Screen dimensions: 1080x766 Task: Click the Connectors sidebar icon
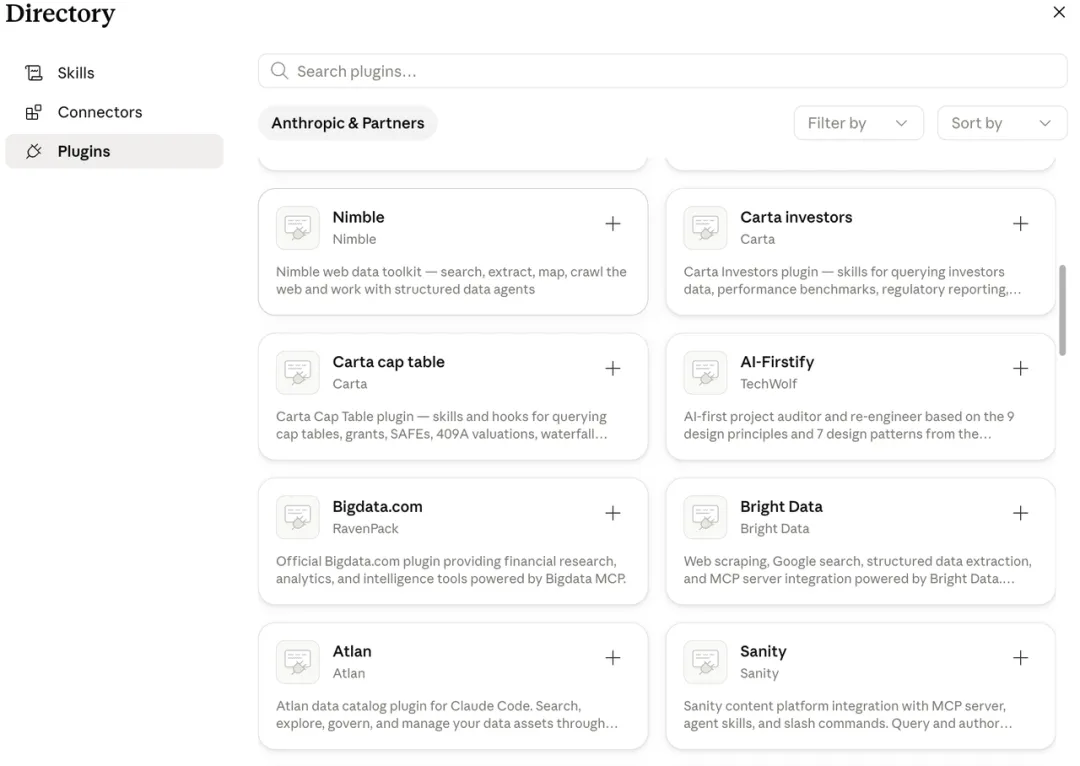(34, 112)
